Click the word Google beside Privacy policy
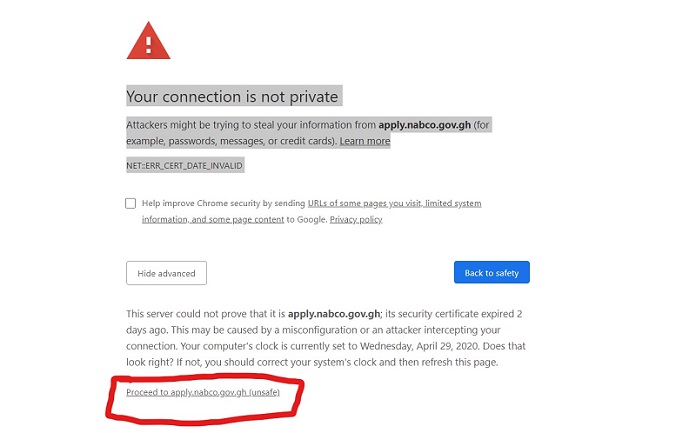This screenshot has width=696, height=433. [x=312, y=219]
